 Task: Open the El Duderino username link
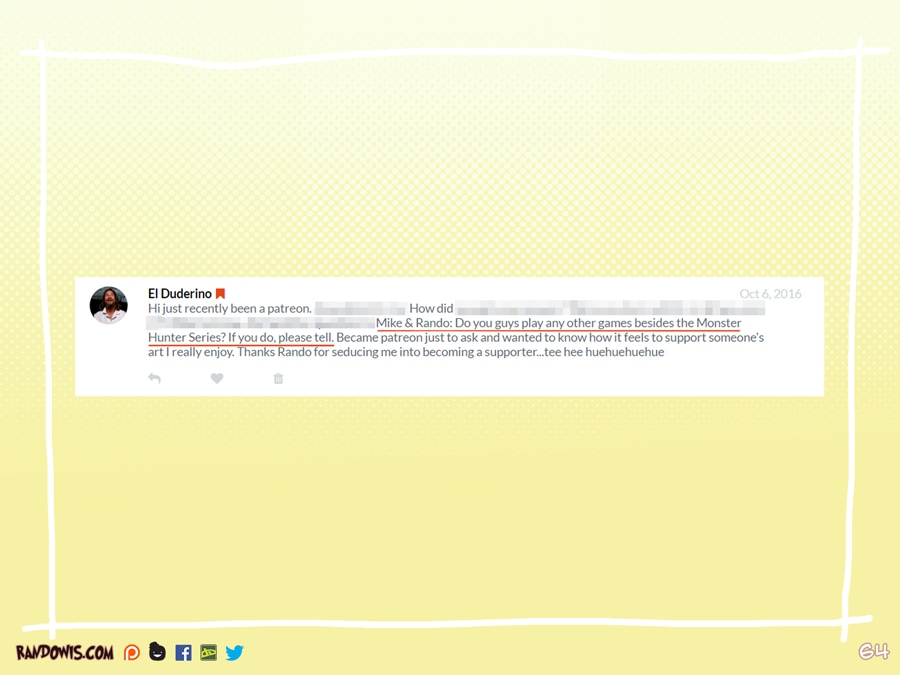[179, 294]
